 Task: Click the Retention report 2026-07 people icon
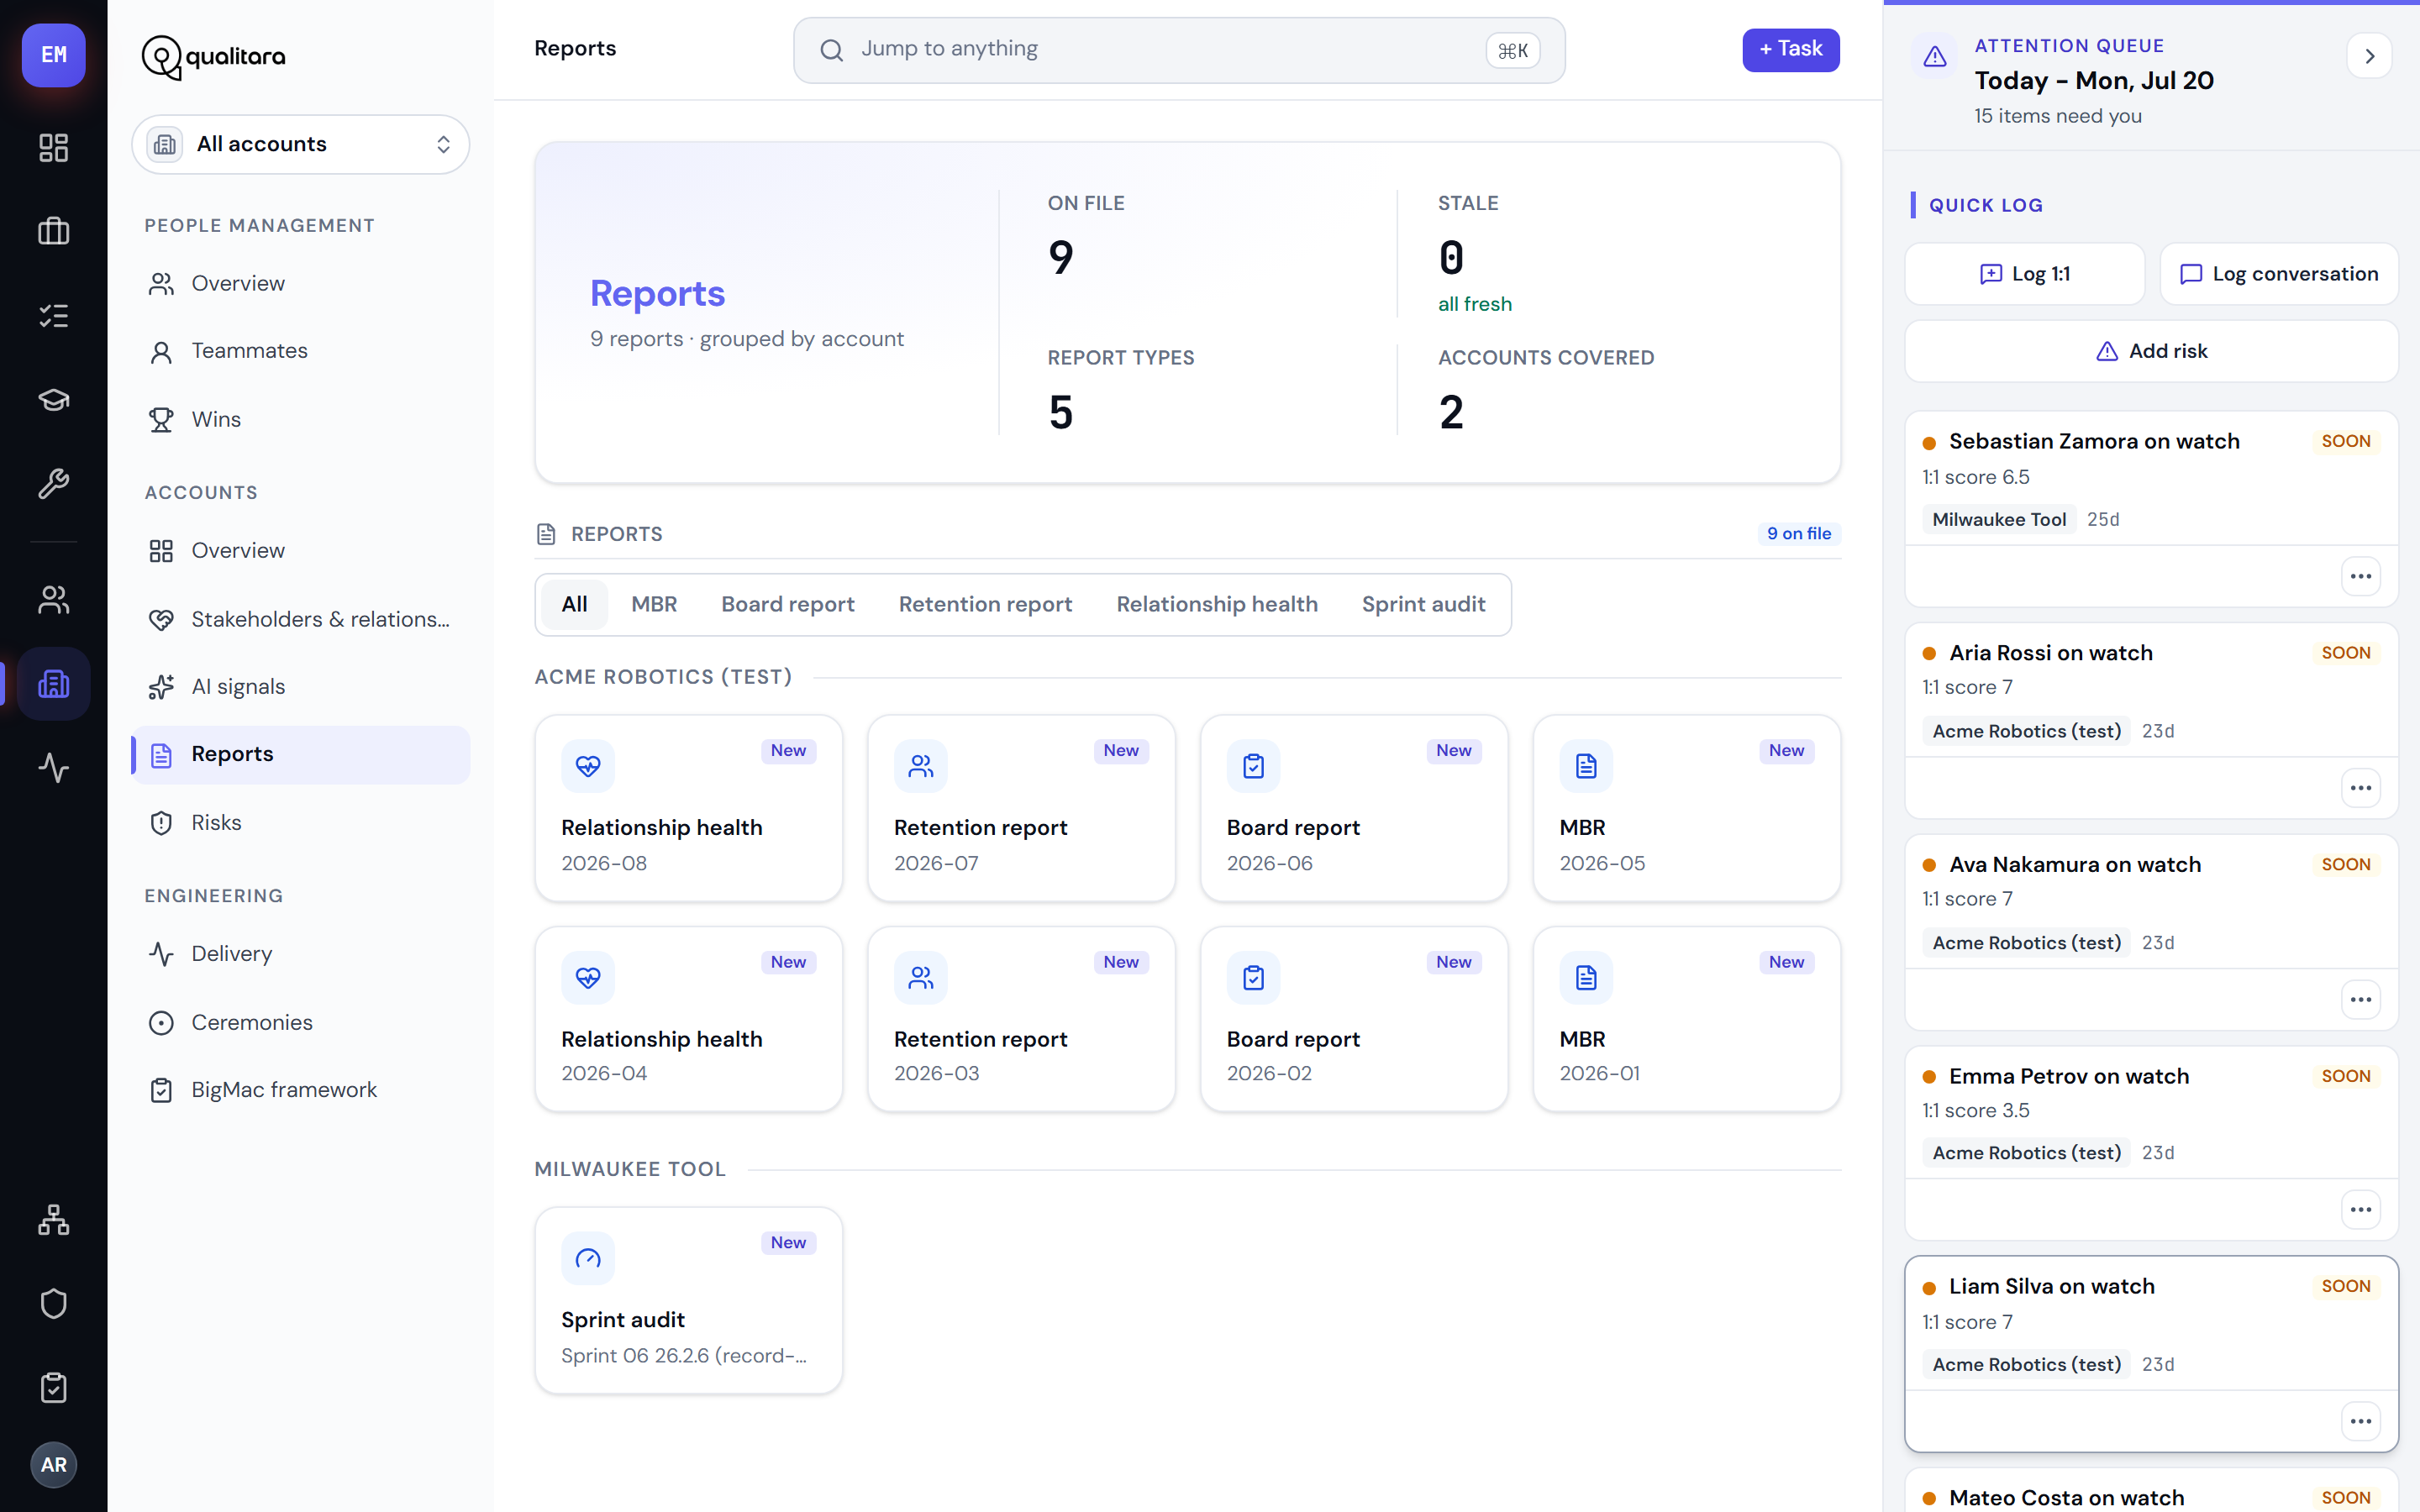click(x=921, y=766)
